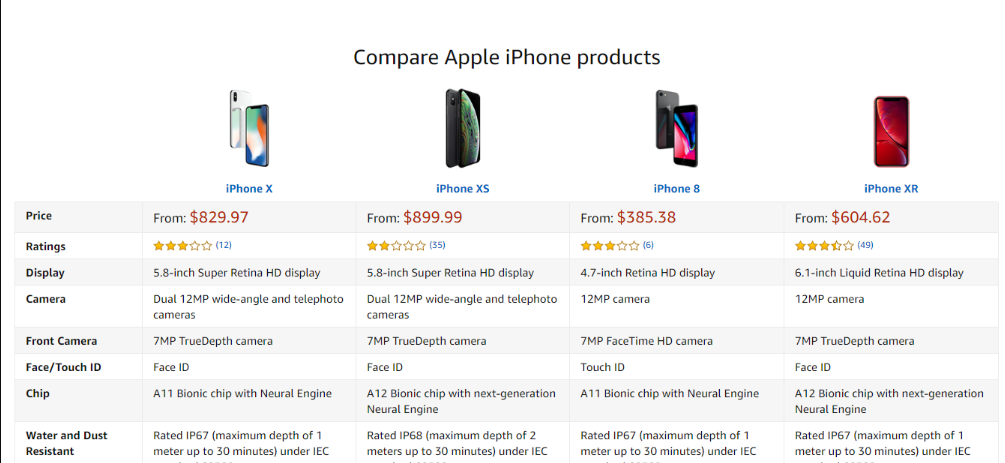Open the iPhone 8 product image

point(677,128)
